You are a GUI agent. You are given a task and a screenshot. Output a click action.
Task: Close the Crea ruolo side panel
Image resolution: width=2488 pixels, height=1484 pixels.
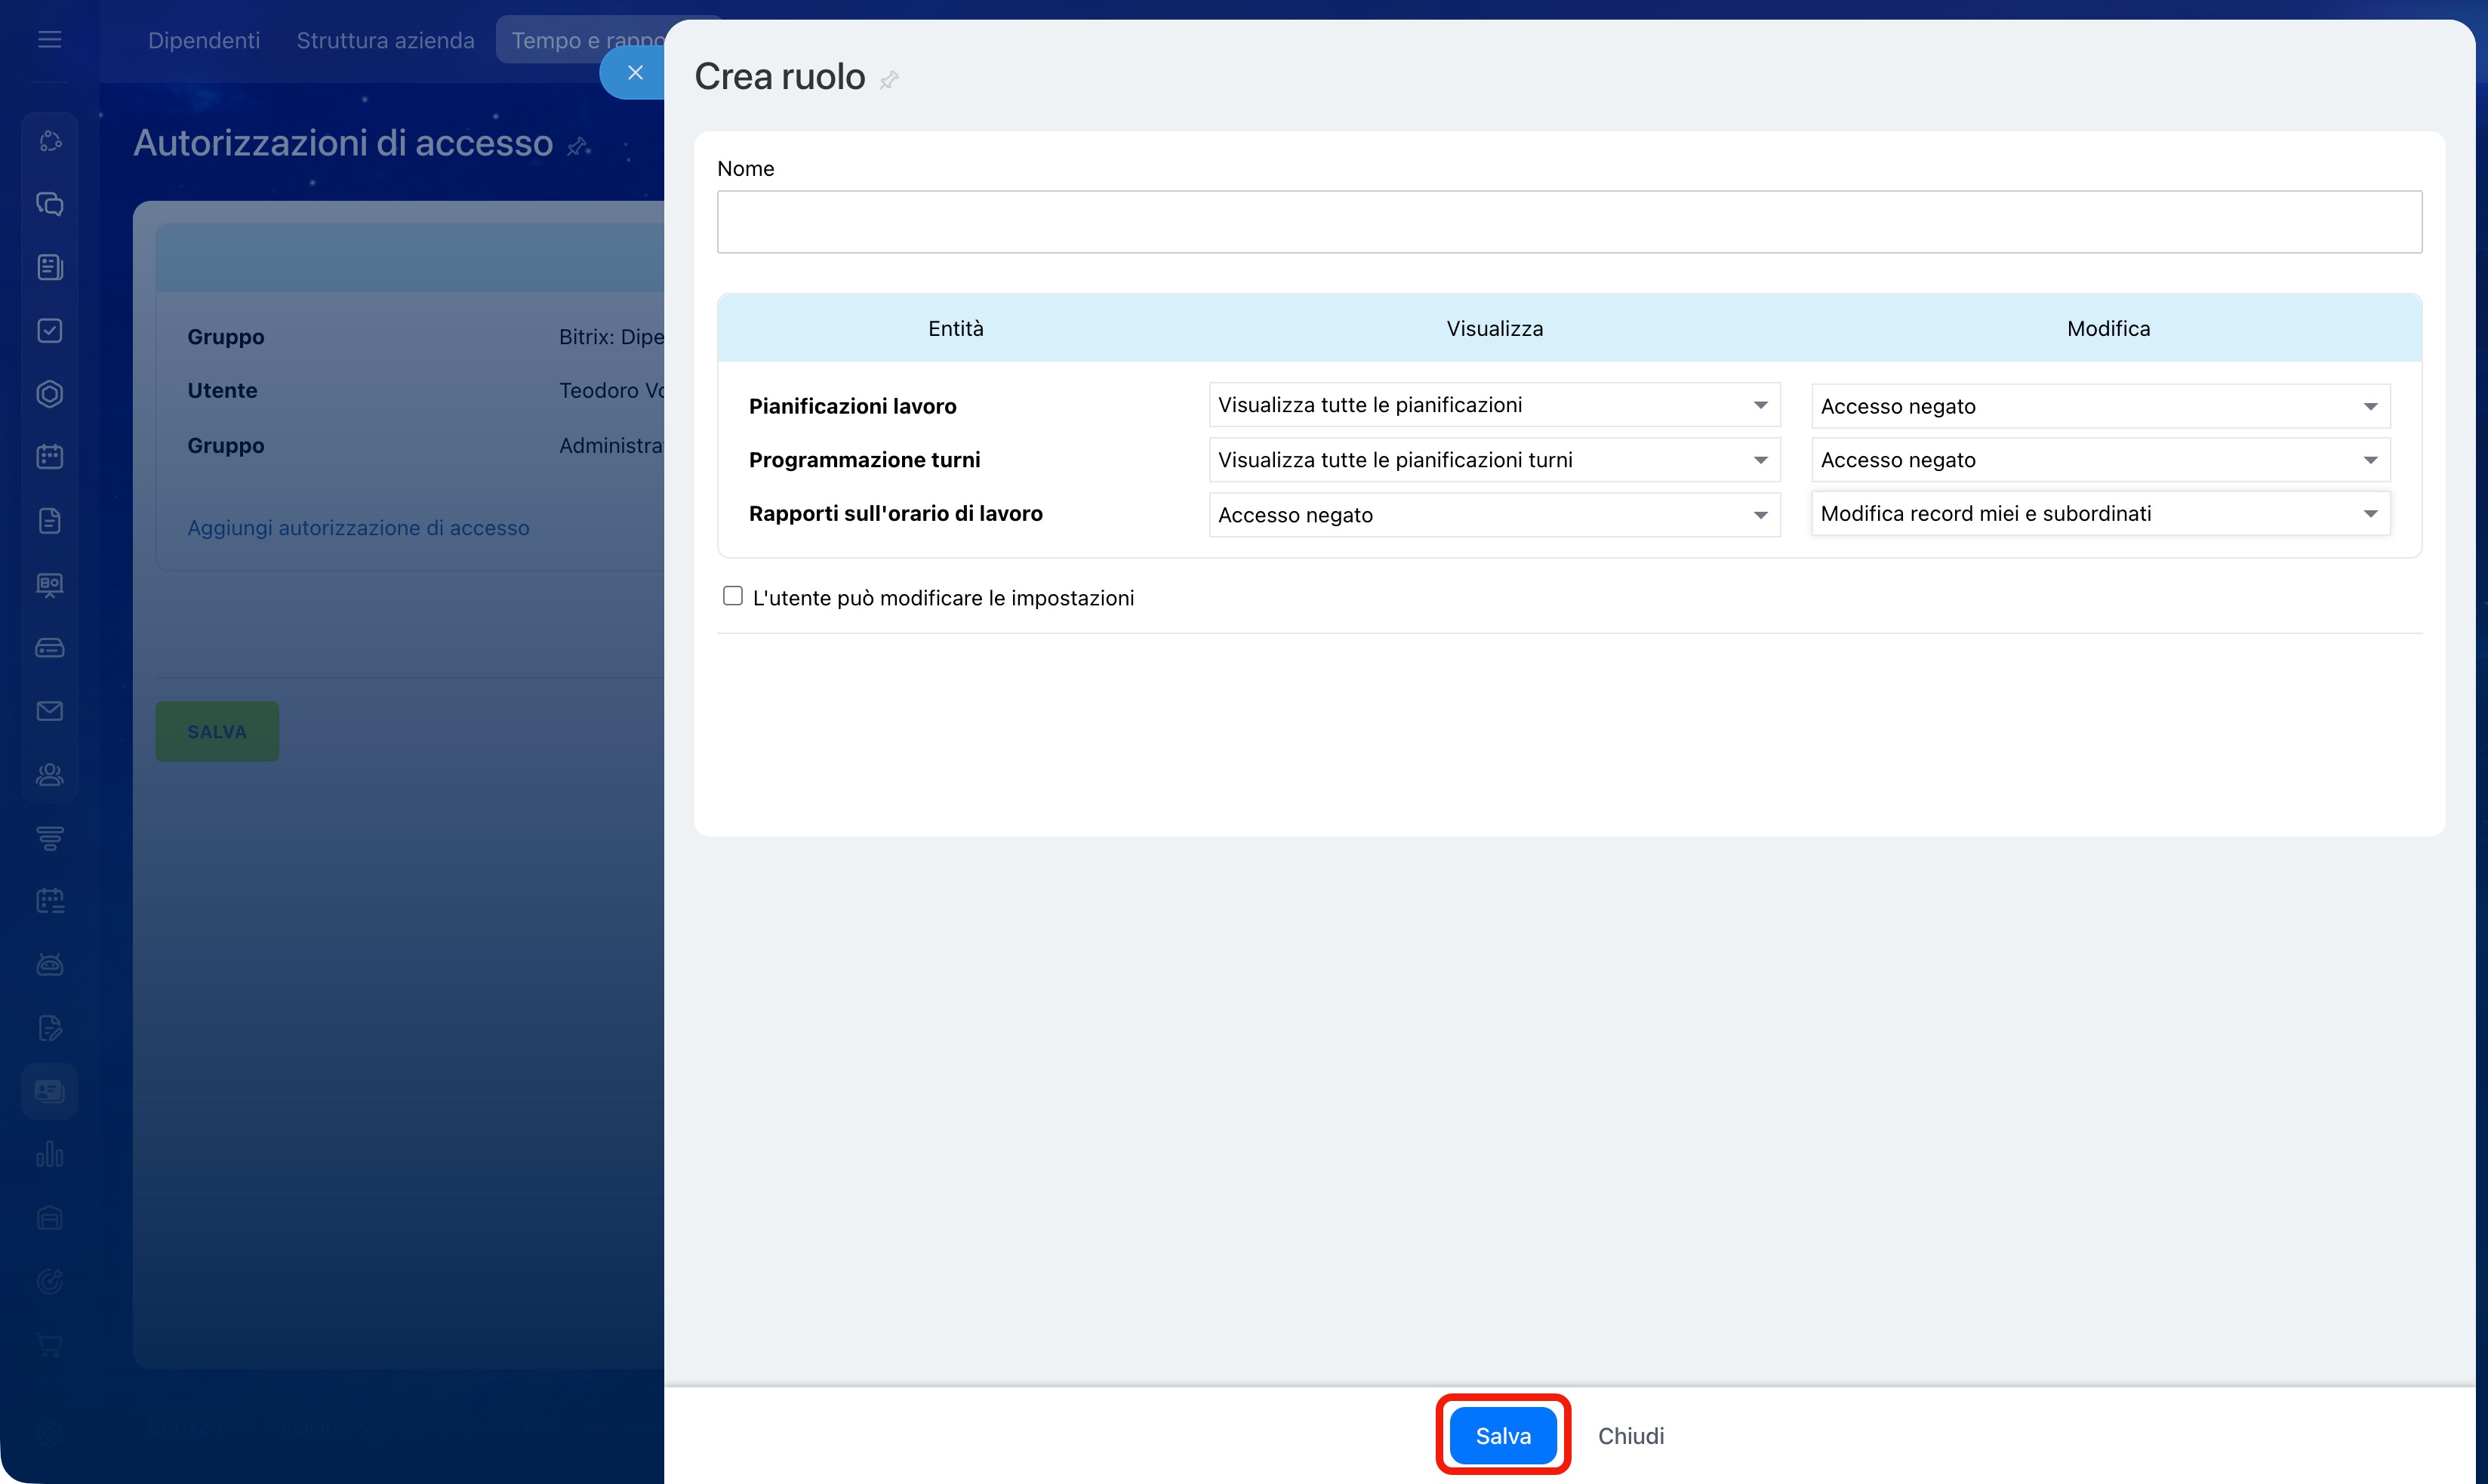tap(634, 72)
